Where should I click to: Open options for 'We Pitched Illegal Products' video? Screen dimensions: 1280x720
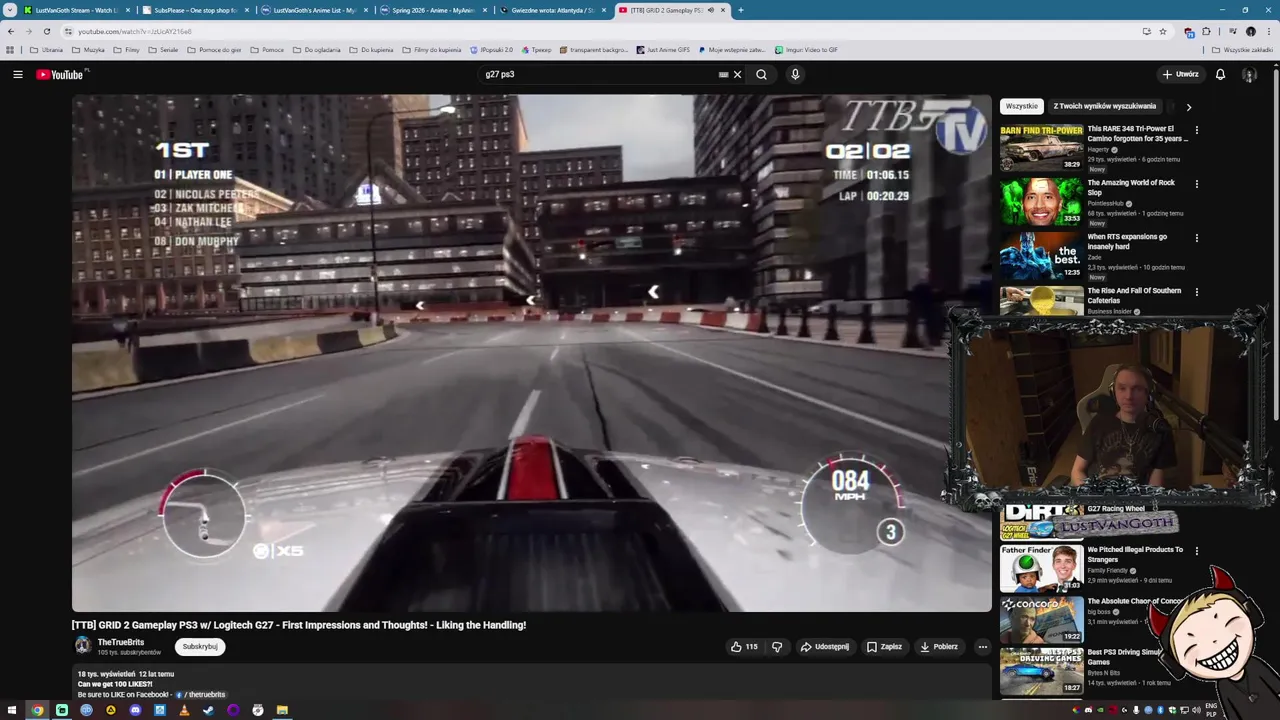(x=1196, y=551)
